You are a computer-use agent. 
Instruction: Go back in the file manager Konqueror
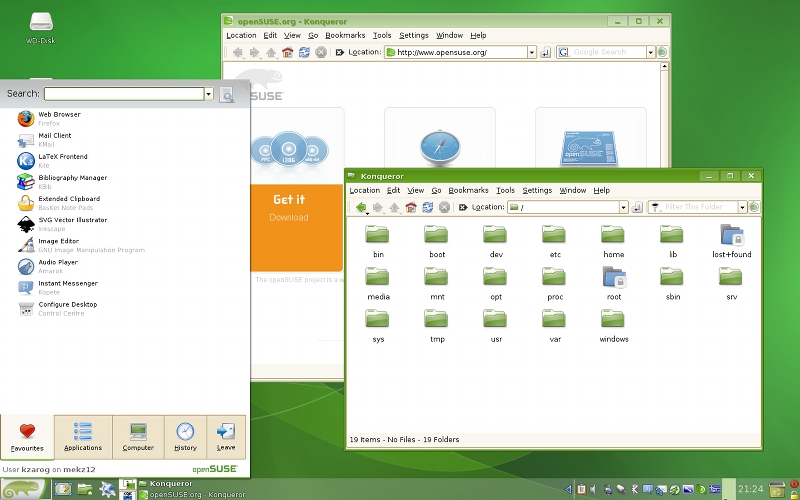point(361,207)
